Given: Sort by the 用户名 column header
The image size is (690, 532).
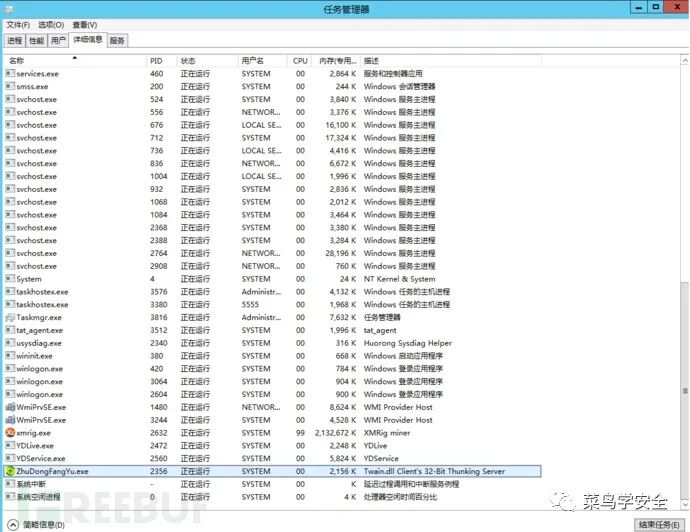Looking at the screenshot, I should click(262, 61).
